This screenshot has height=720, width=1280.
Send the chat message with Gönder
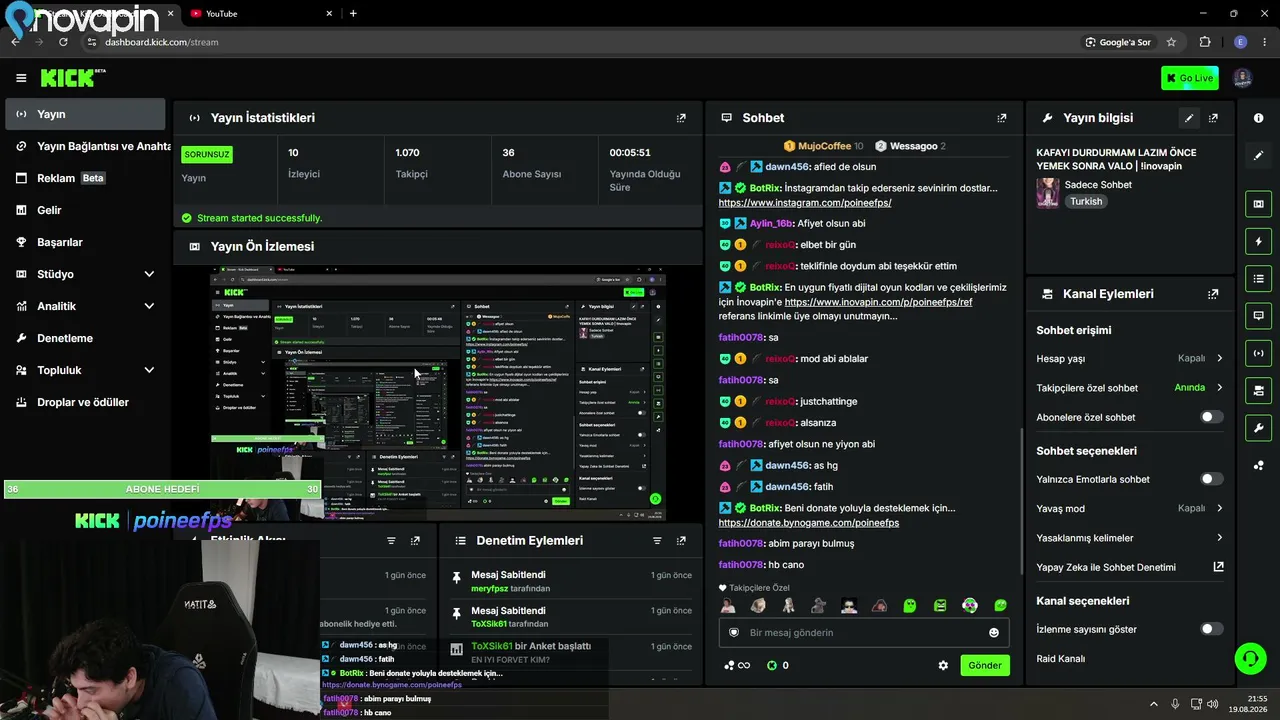985,665
